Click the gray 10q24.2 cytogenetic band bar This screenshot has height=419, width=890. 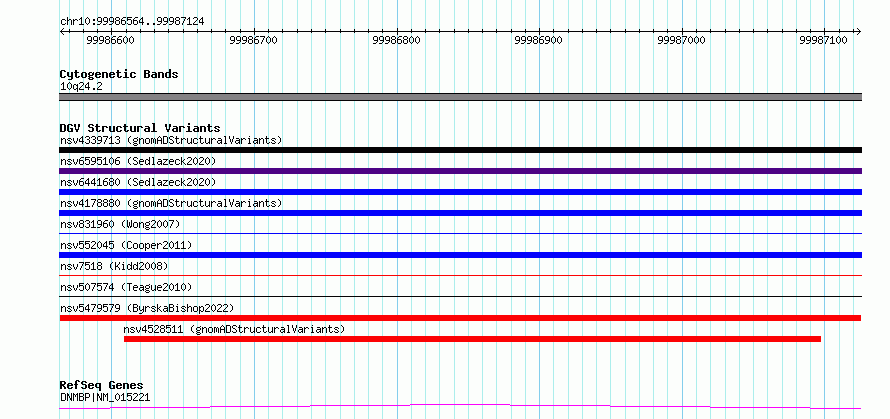pos(460,97)
